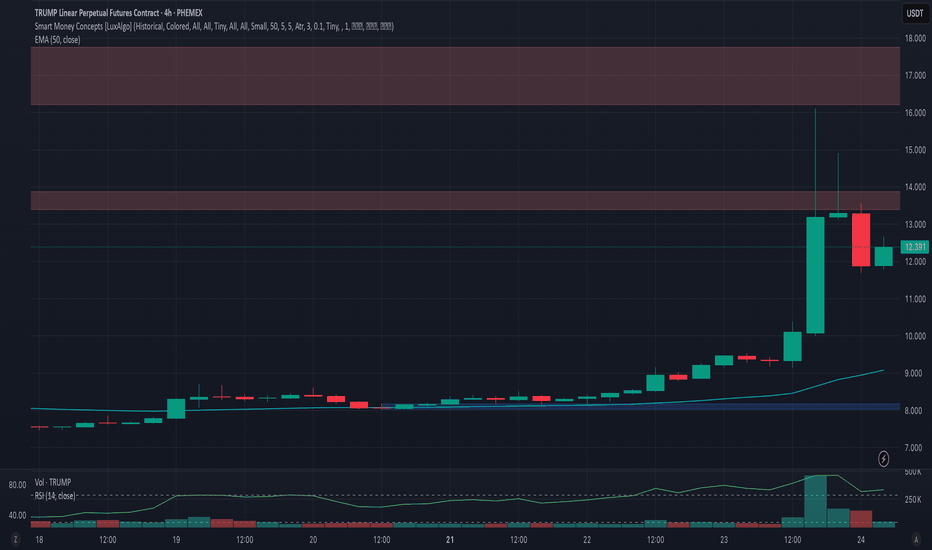
Task: Click the upper red supply zone near 17.000
Action: click(465, 76)
